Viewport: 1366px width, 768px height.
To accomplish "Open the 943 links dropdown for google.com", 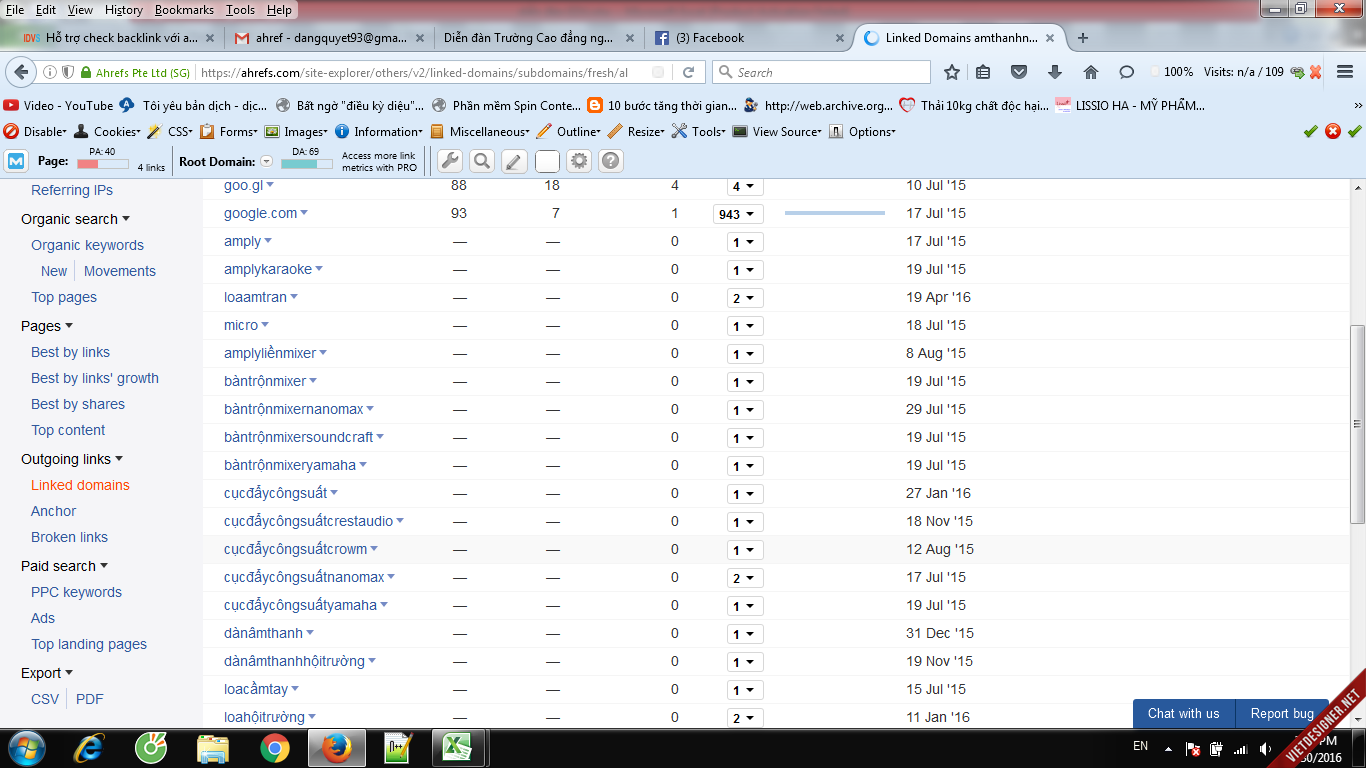I will click(738, 214).
